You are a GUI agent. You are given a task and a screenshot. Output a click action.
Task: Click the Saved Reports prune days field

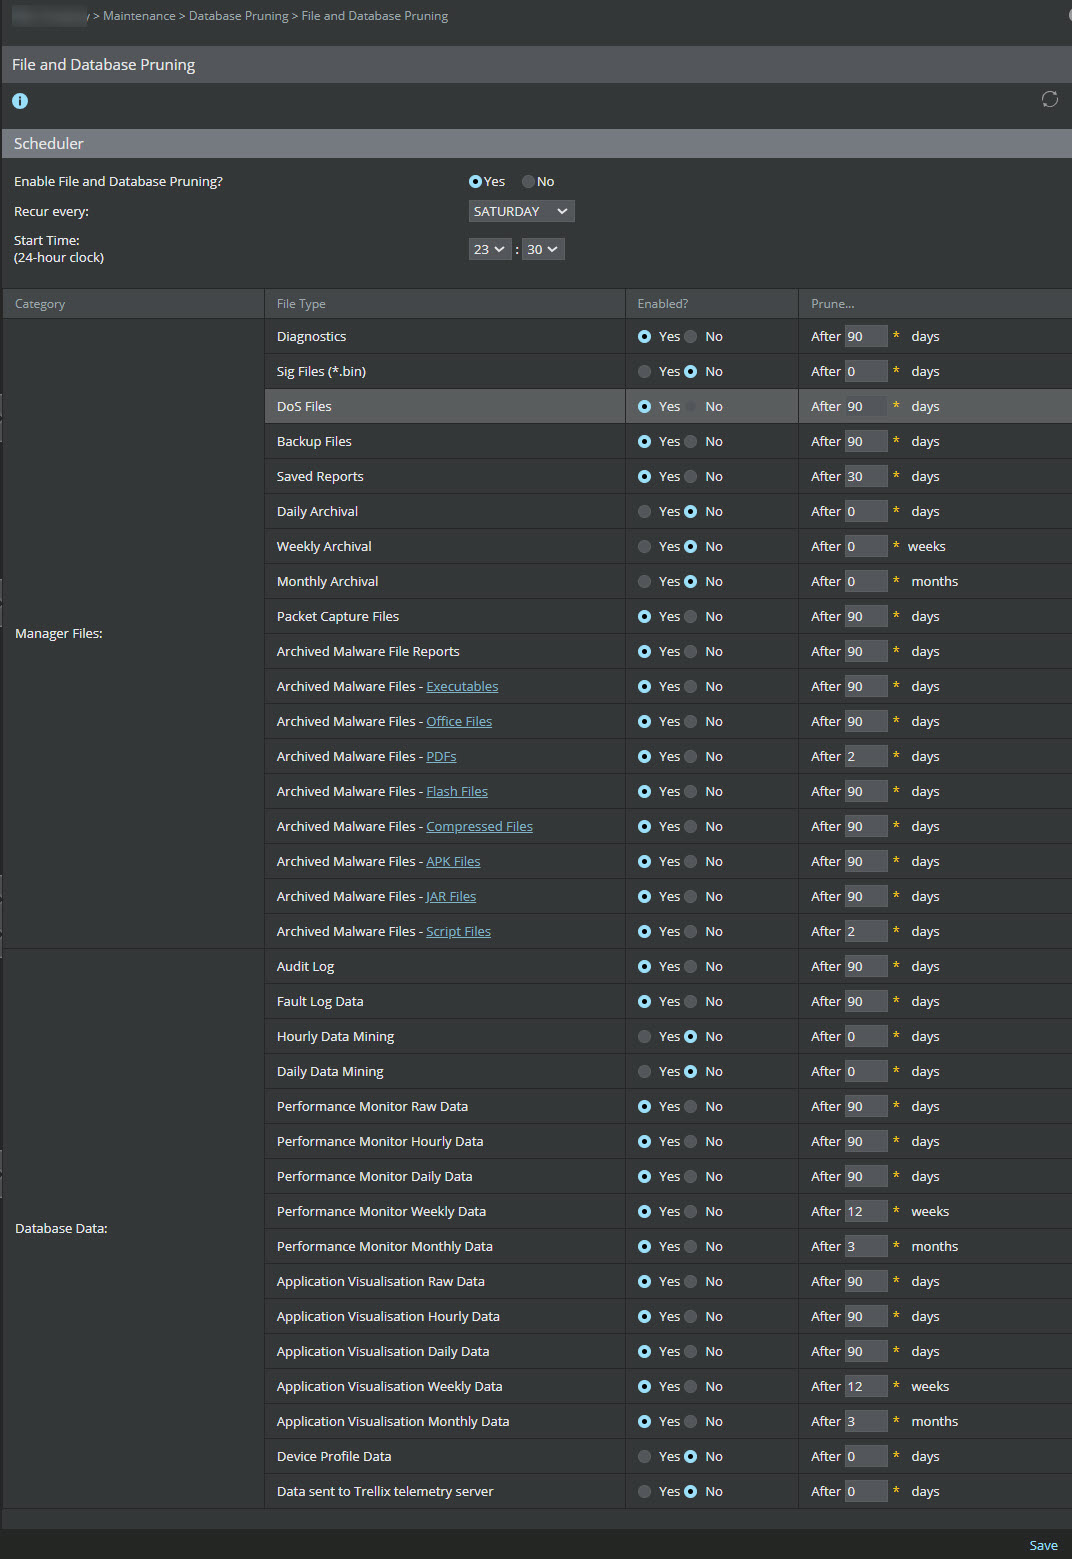point(866,476)
